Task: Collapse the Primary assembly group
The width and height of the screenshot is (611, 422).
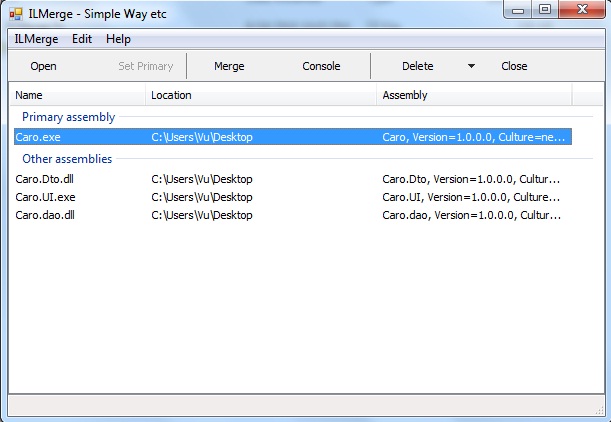Action: click(68, 117)
